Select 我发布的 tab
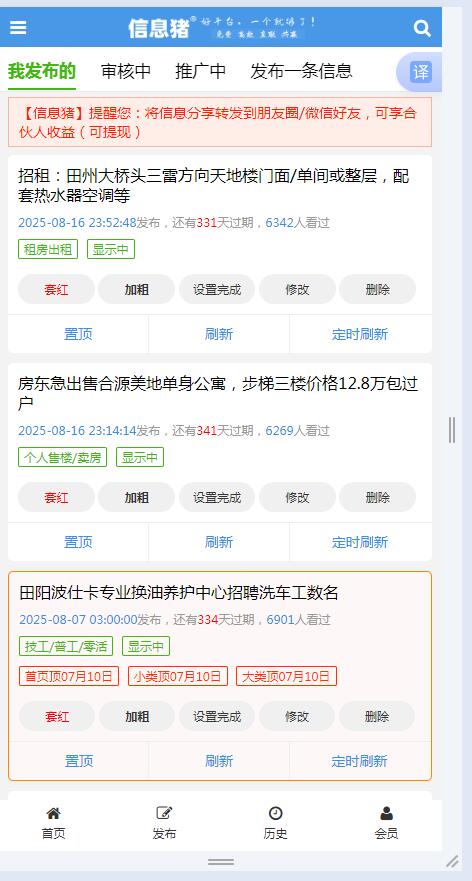The width and height of the screenshot is (472, 881). pyautogui.click(x=42, y=71)
